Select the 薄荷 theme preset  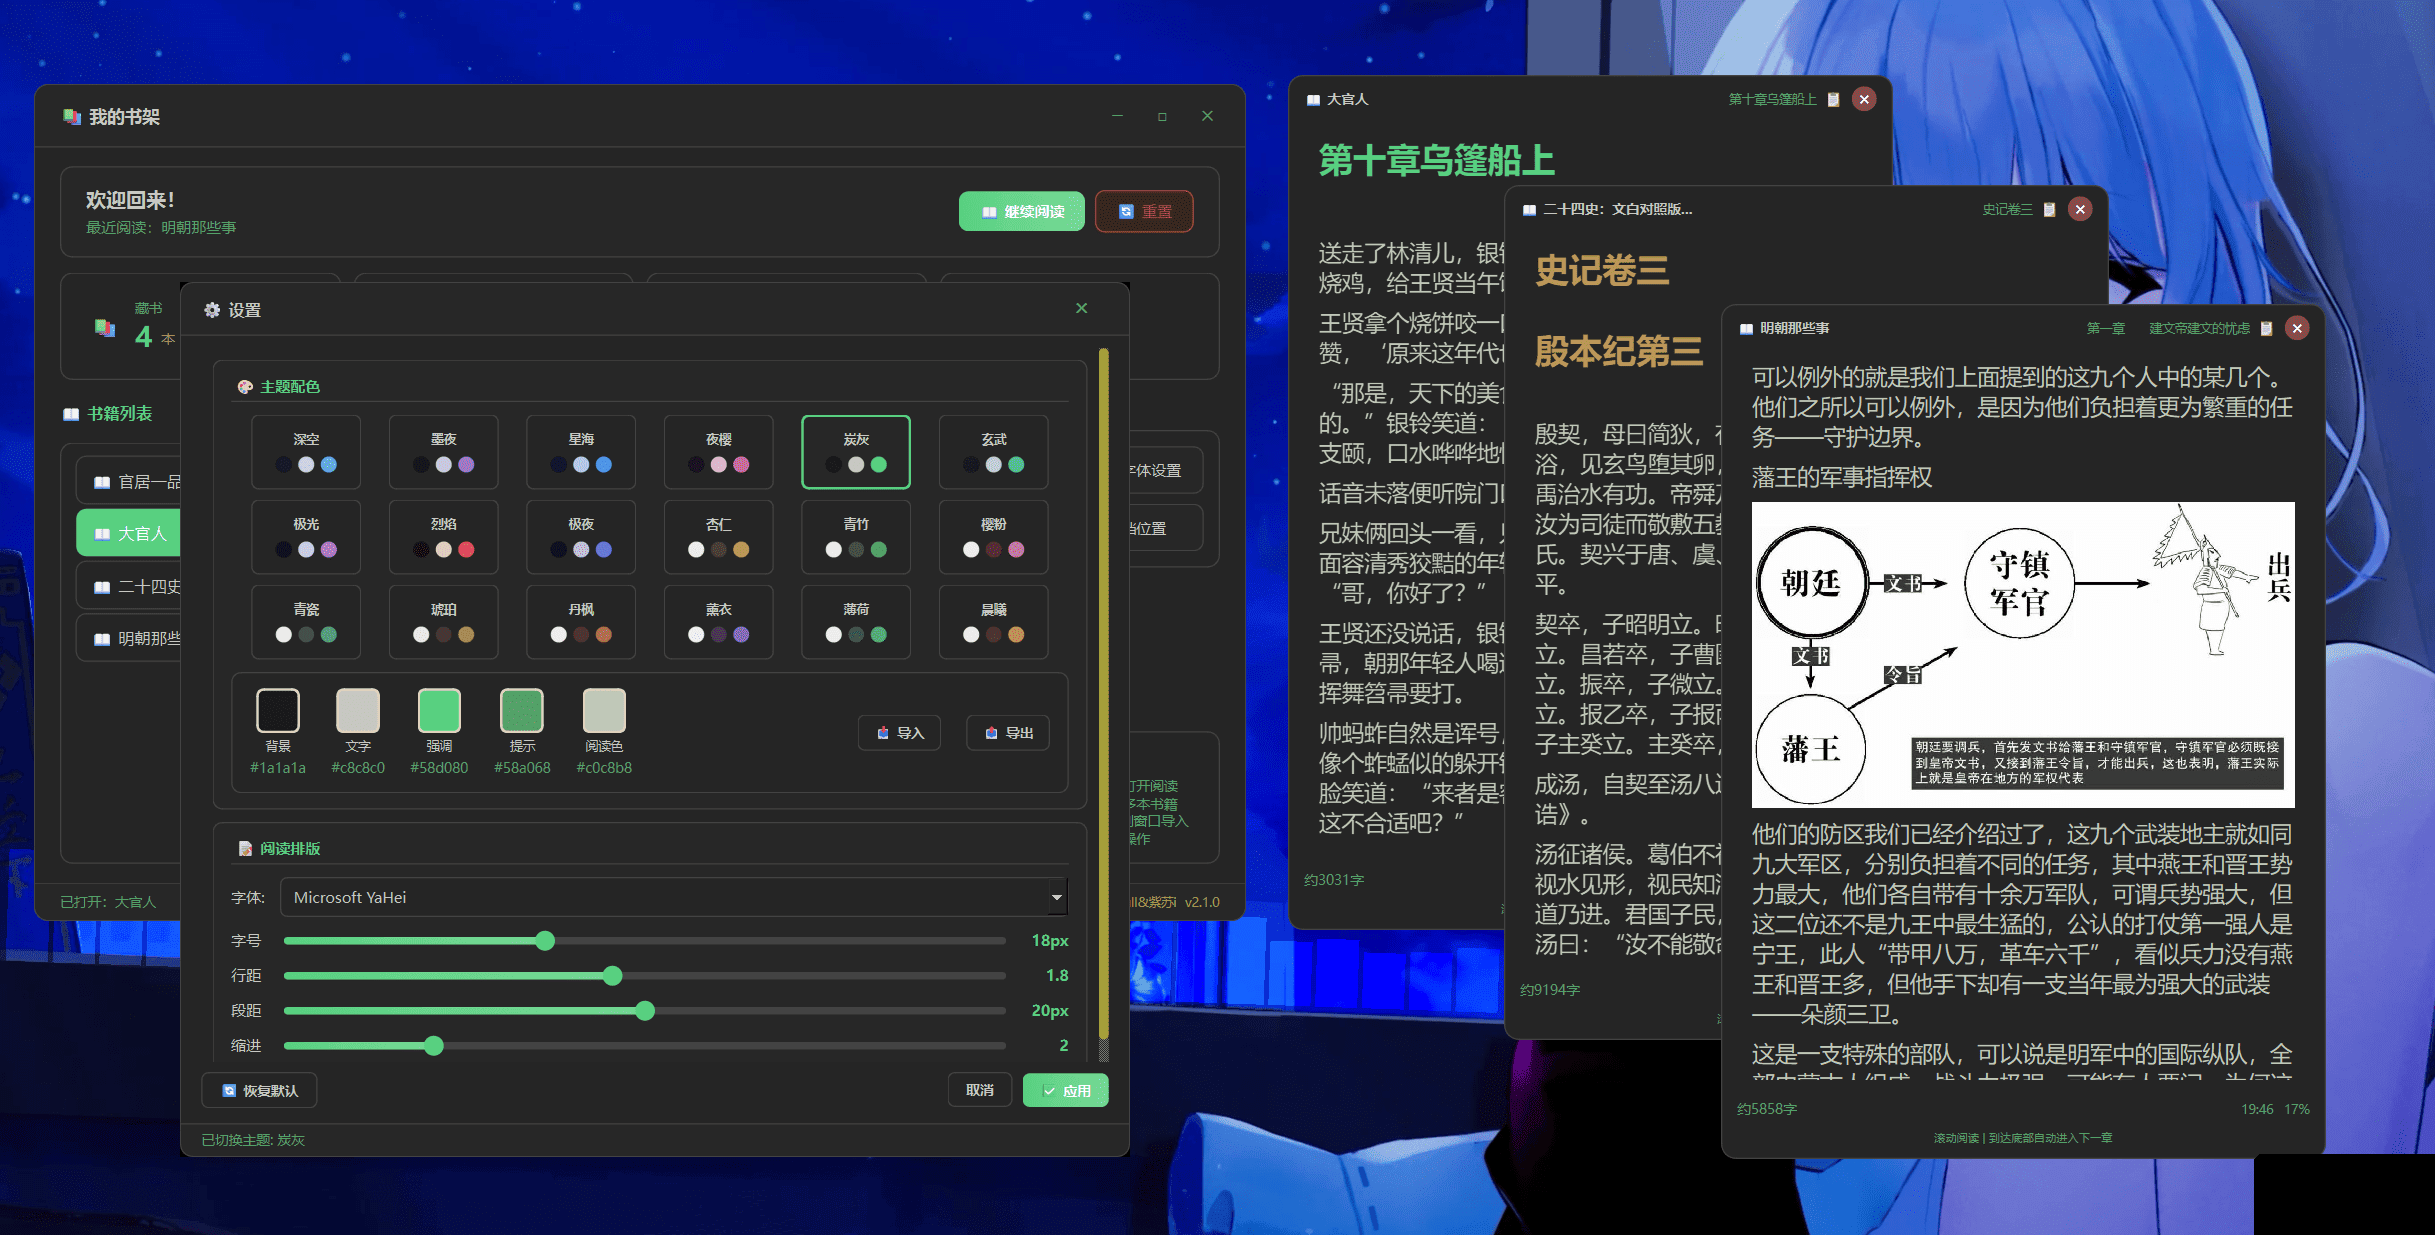coord(856,622)
